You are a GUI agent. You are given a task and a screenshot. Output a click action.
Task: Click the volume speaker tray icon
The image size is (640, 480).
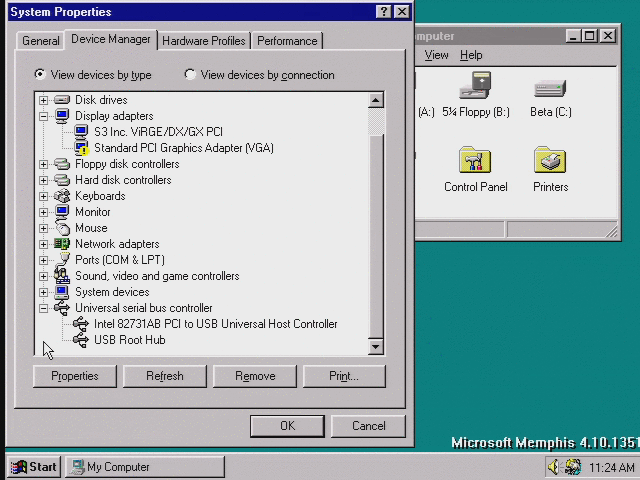pyautogui.click(x=554, y=467)
